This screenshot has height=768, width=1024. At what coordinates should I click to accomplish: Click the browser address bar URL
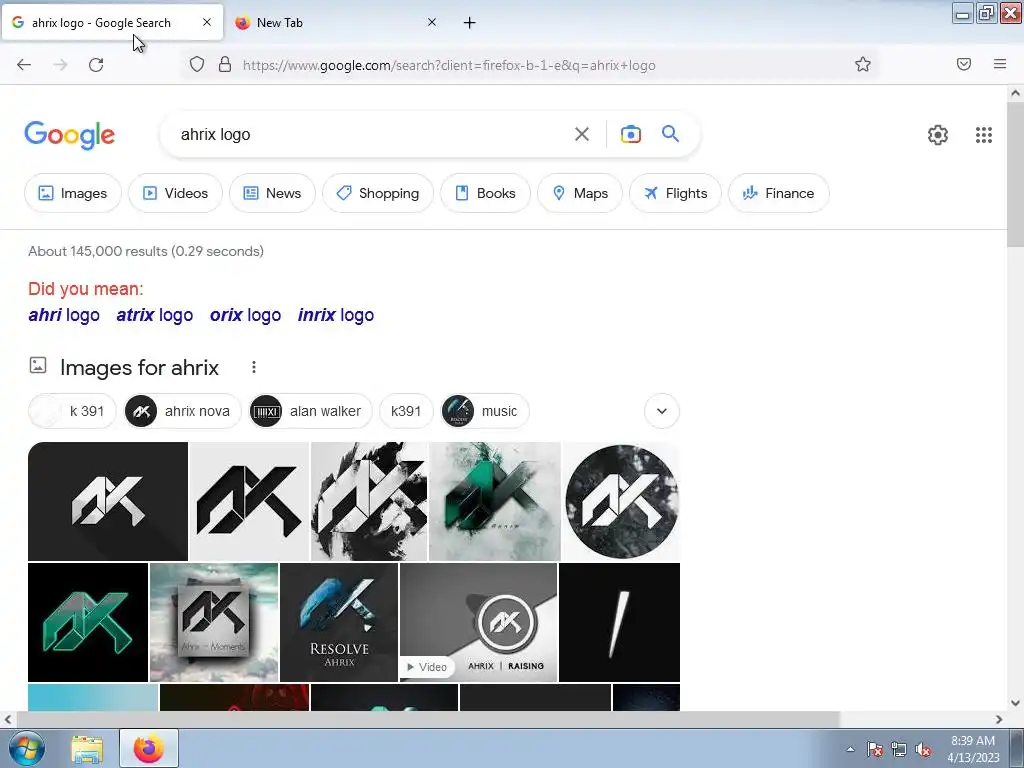coord(449,65)
